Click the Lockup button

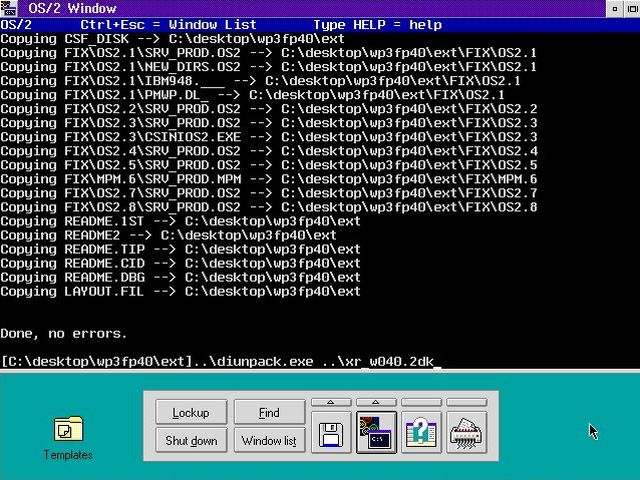tap(191, 412)
